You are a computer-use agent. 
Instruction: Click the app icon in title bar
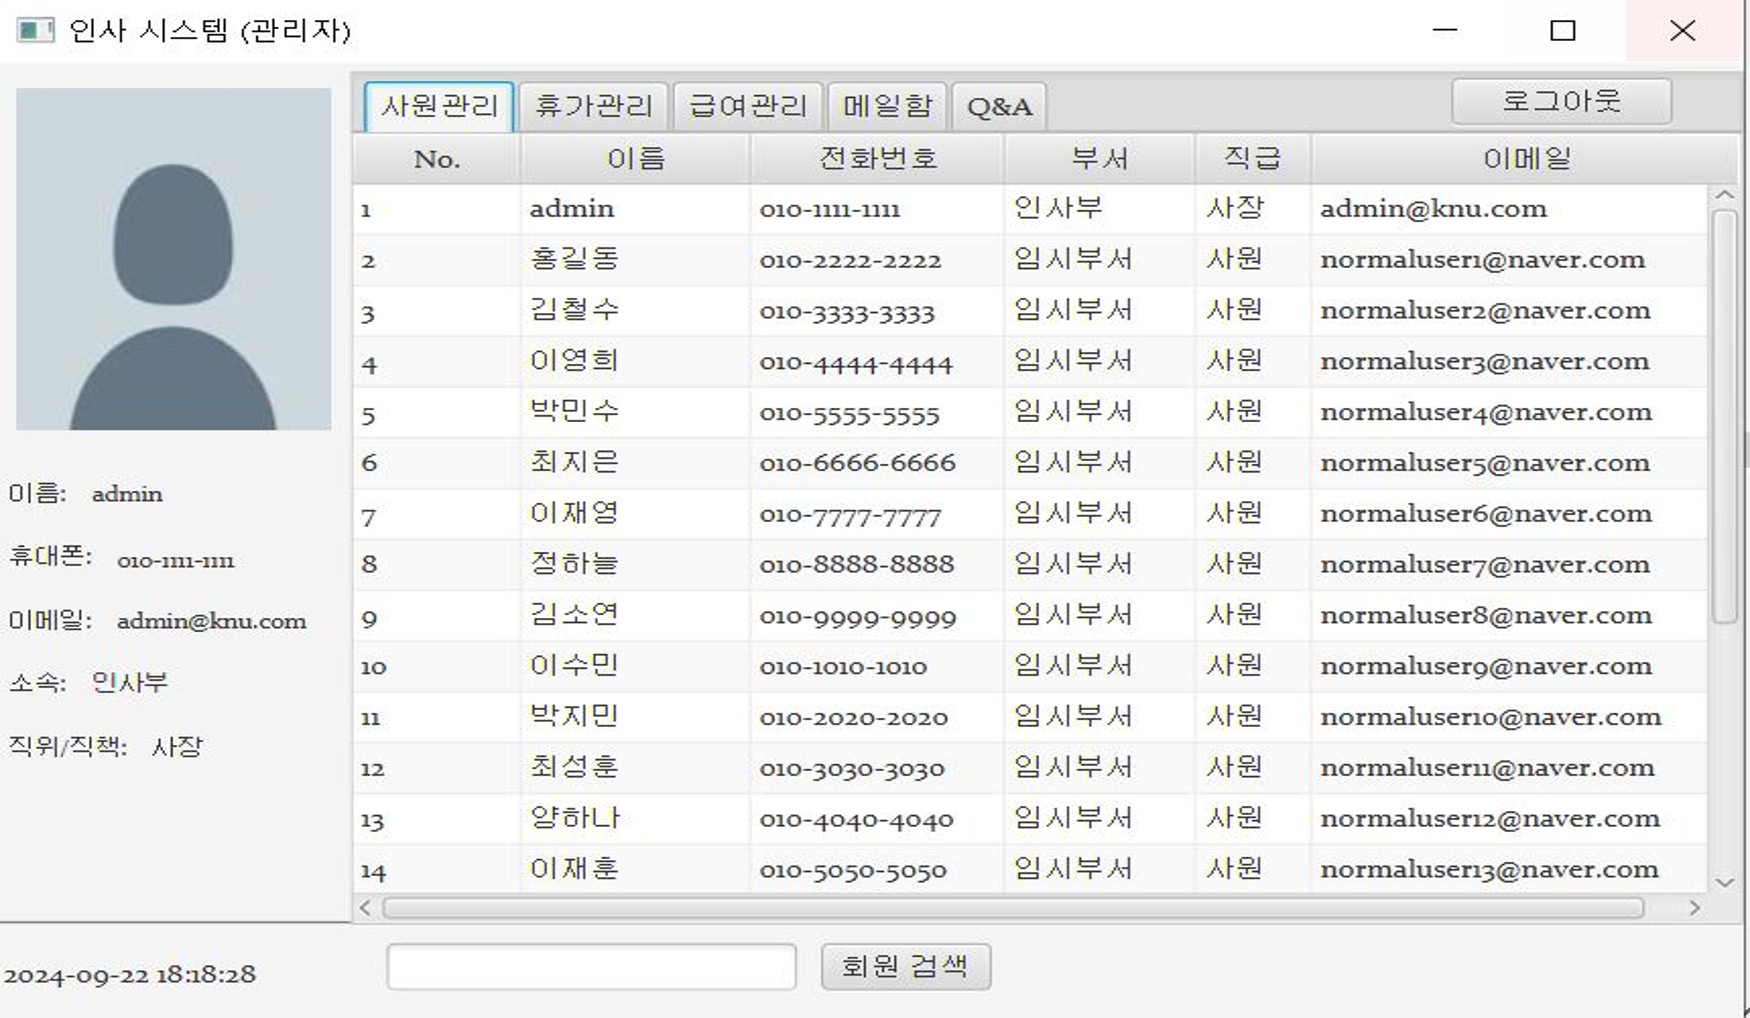[x=35, y=30]
